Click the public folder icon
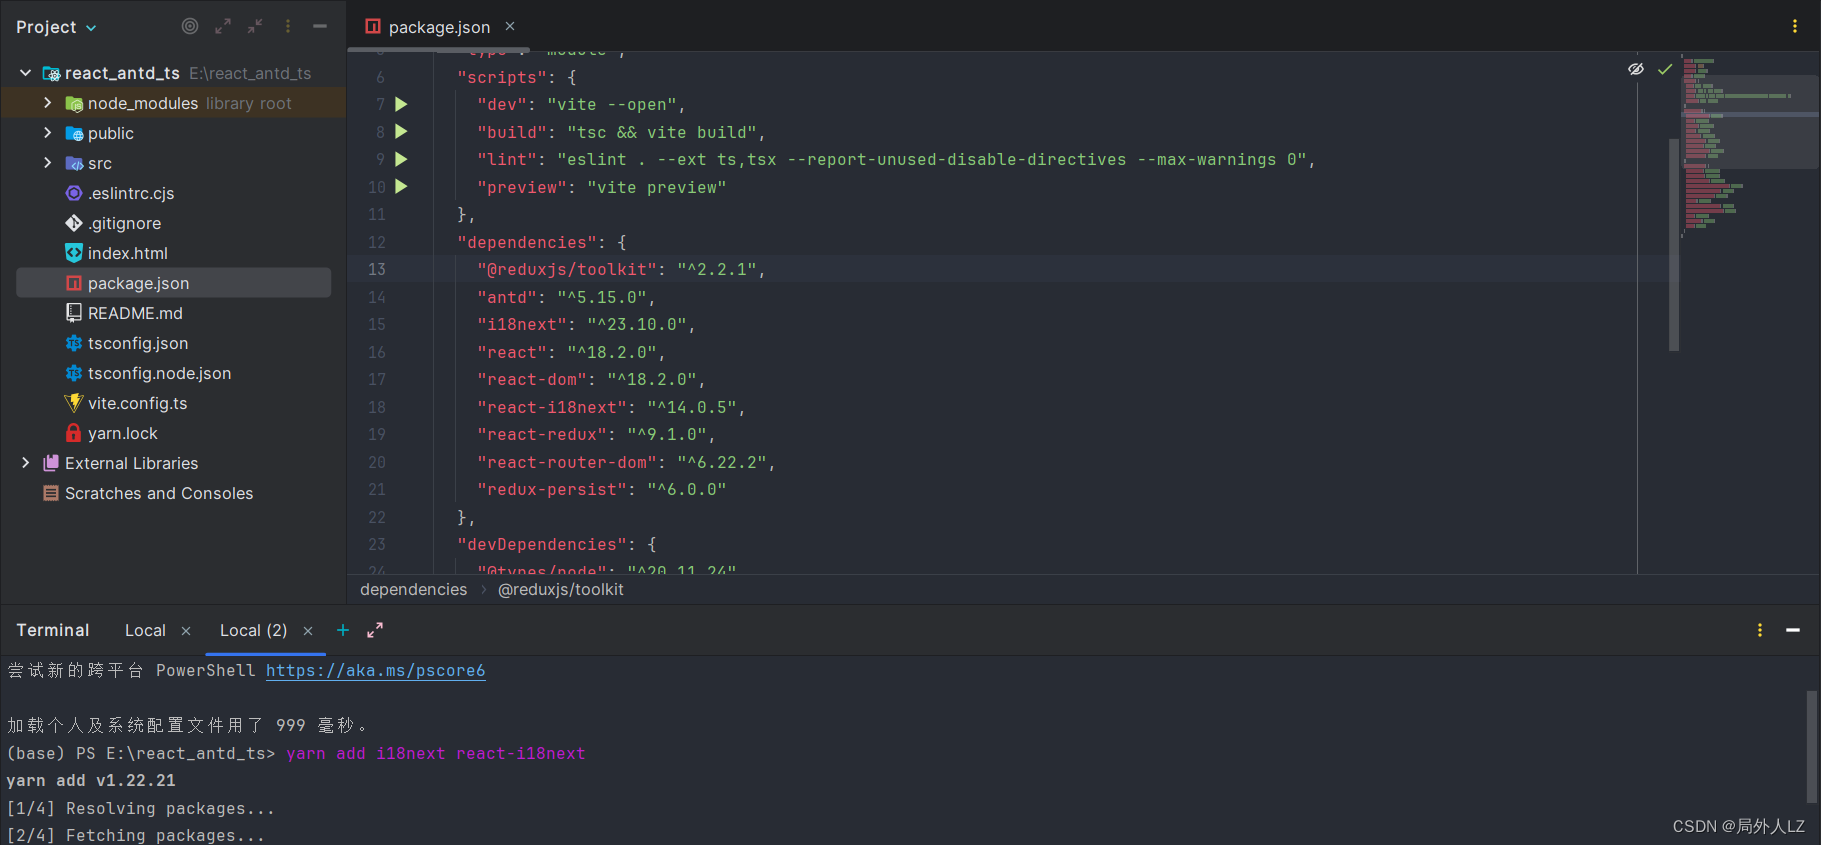This screenshot has height=845, width=1821. [74, 133]
